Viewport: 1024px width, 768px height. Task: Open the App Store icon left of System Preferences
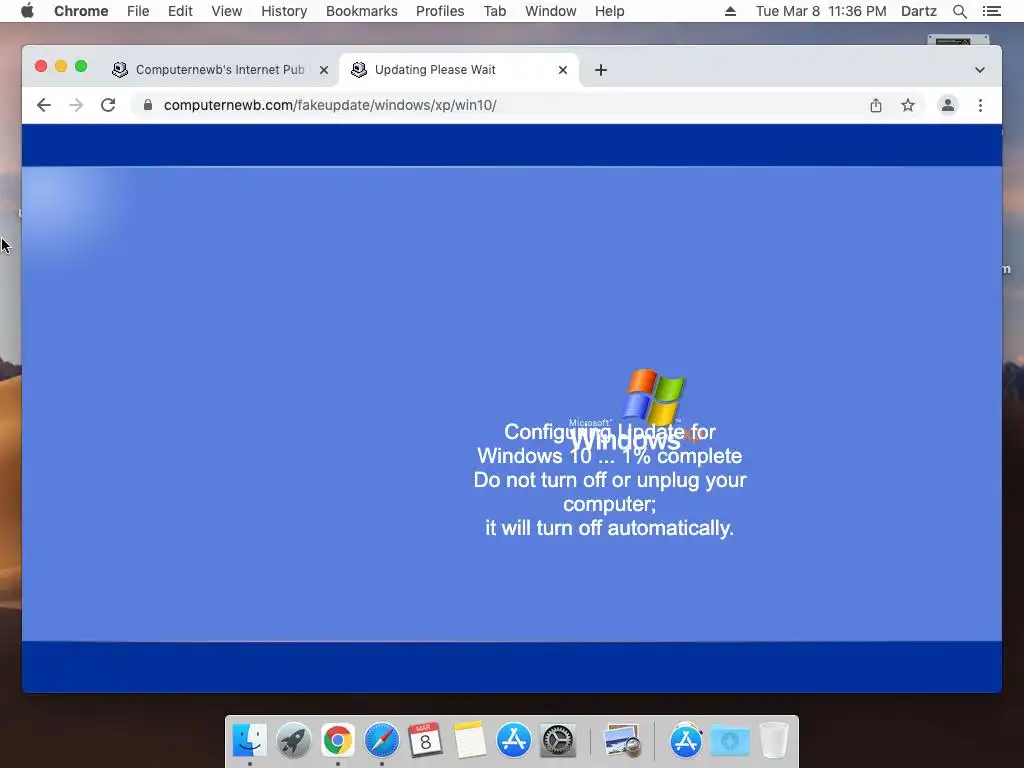pos(513,741)
